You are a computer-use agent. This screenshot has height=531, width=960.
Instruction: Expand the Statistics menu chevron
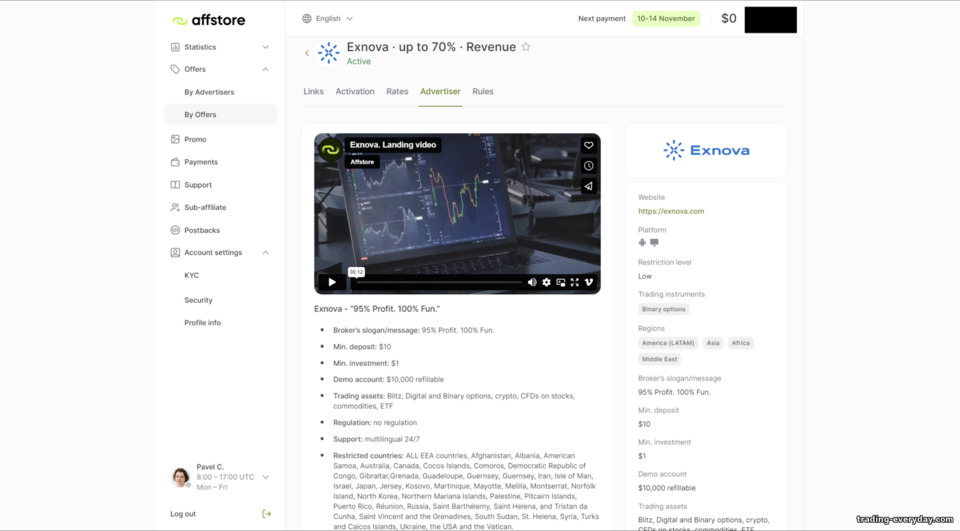click(x=266, y=47)
